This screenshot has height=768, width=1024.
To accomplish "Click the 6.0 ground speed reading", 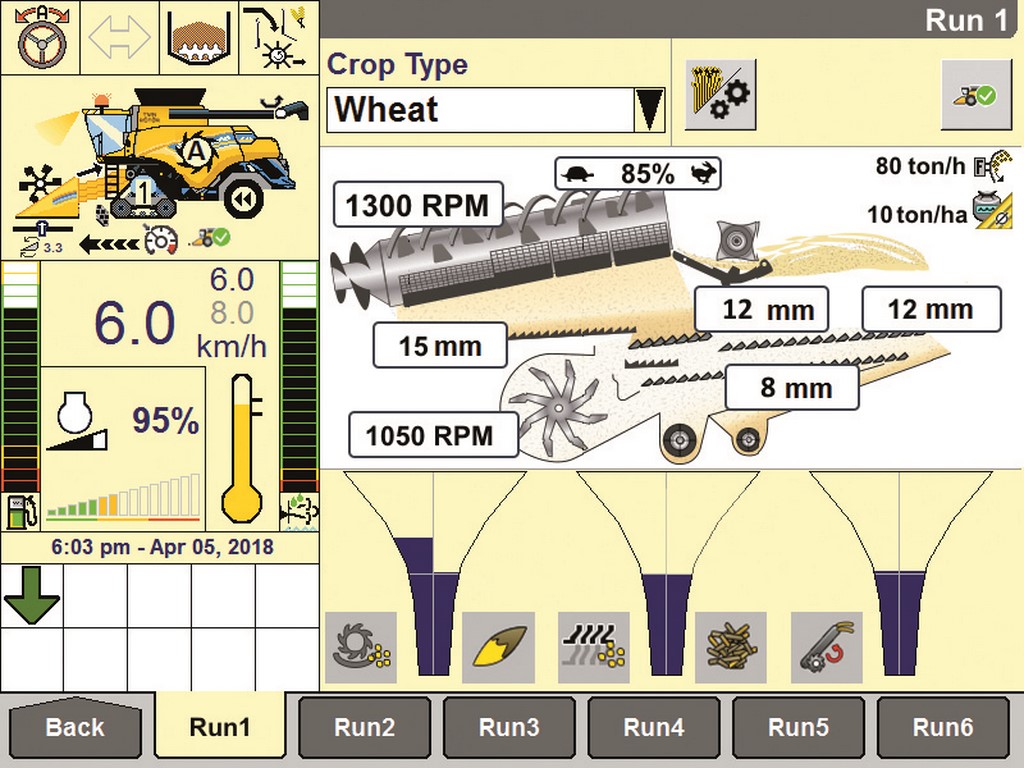I will pos(135,323).
